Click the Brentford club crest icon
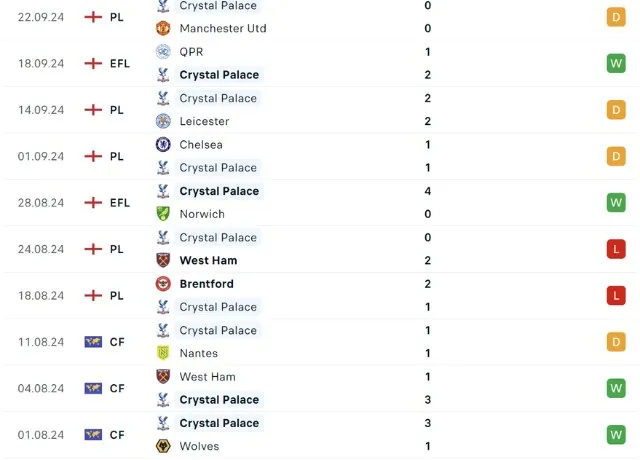This screenshot has height=460, width=640. pos(163,284)
